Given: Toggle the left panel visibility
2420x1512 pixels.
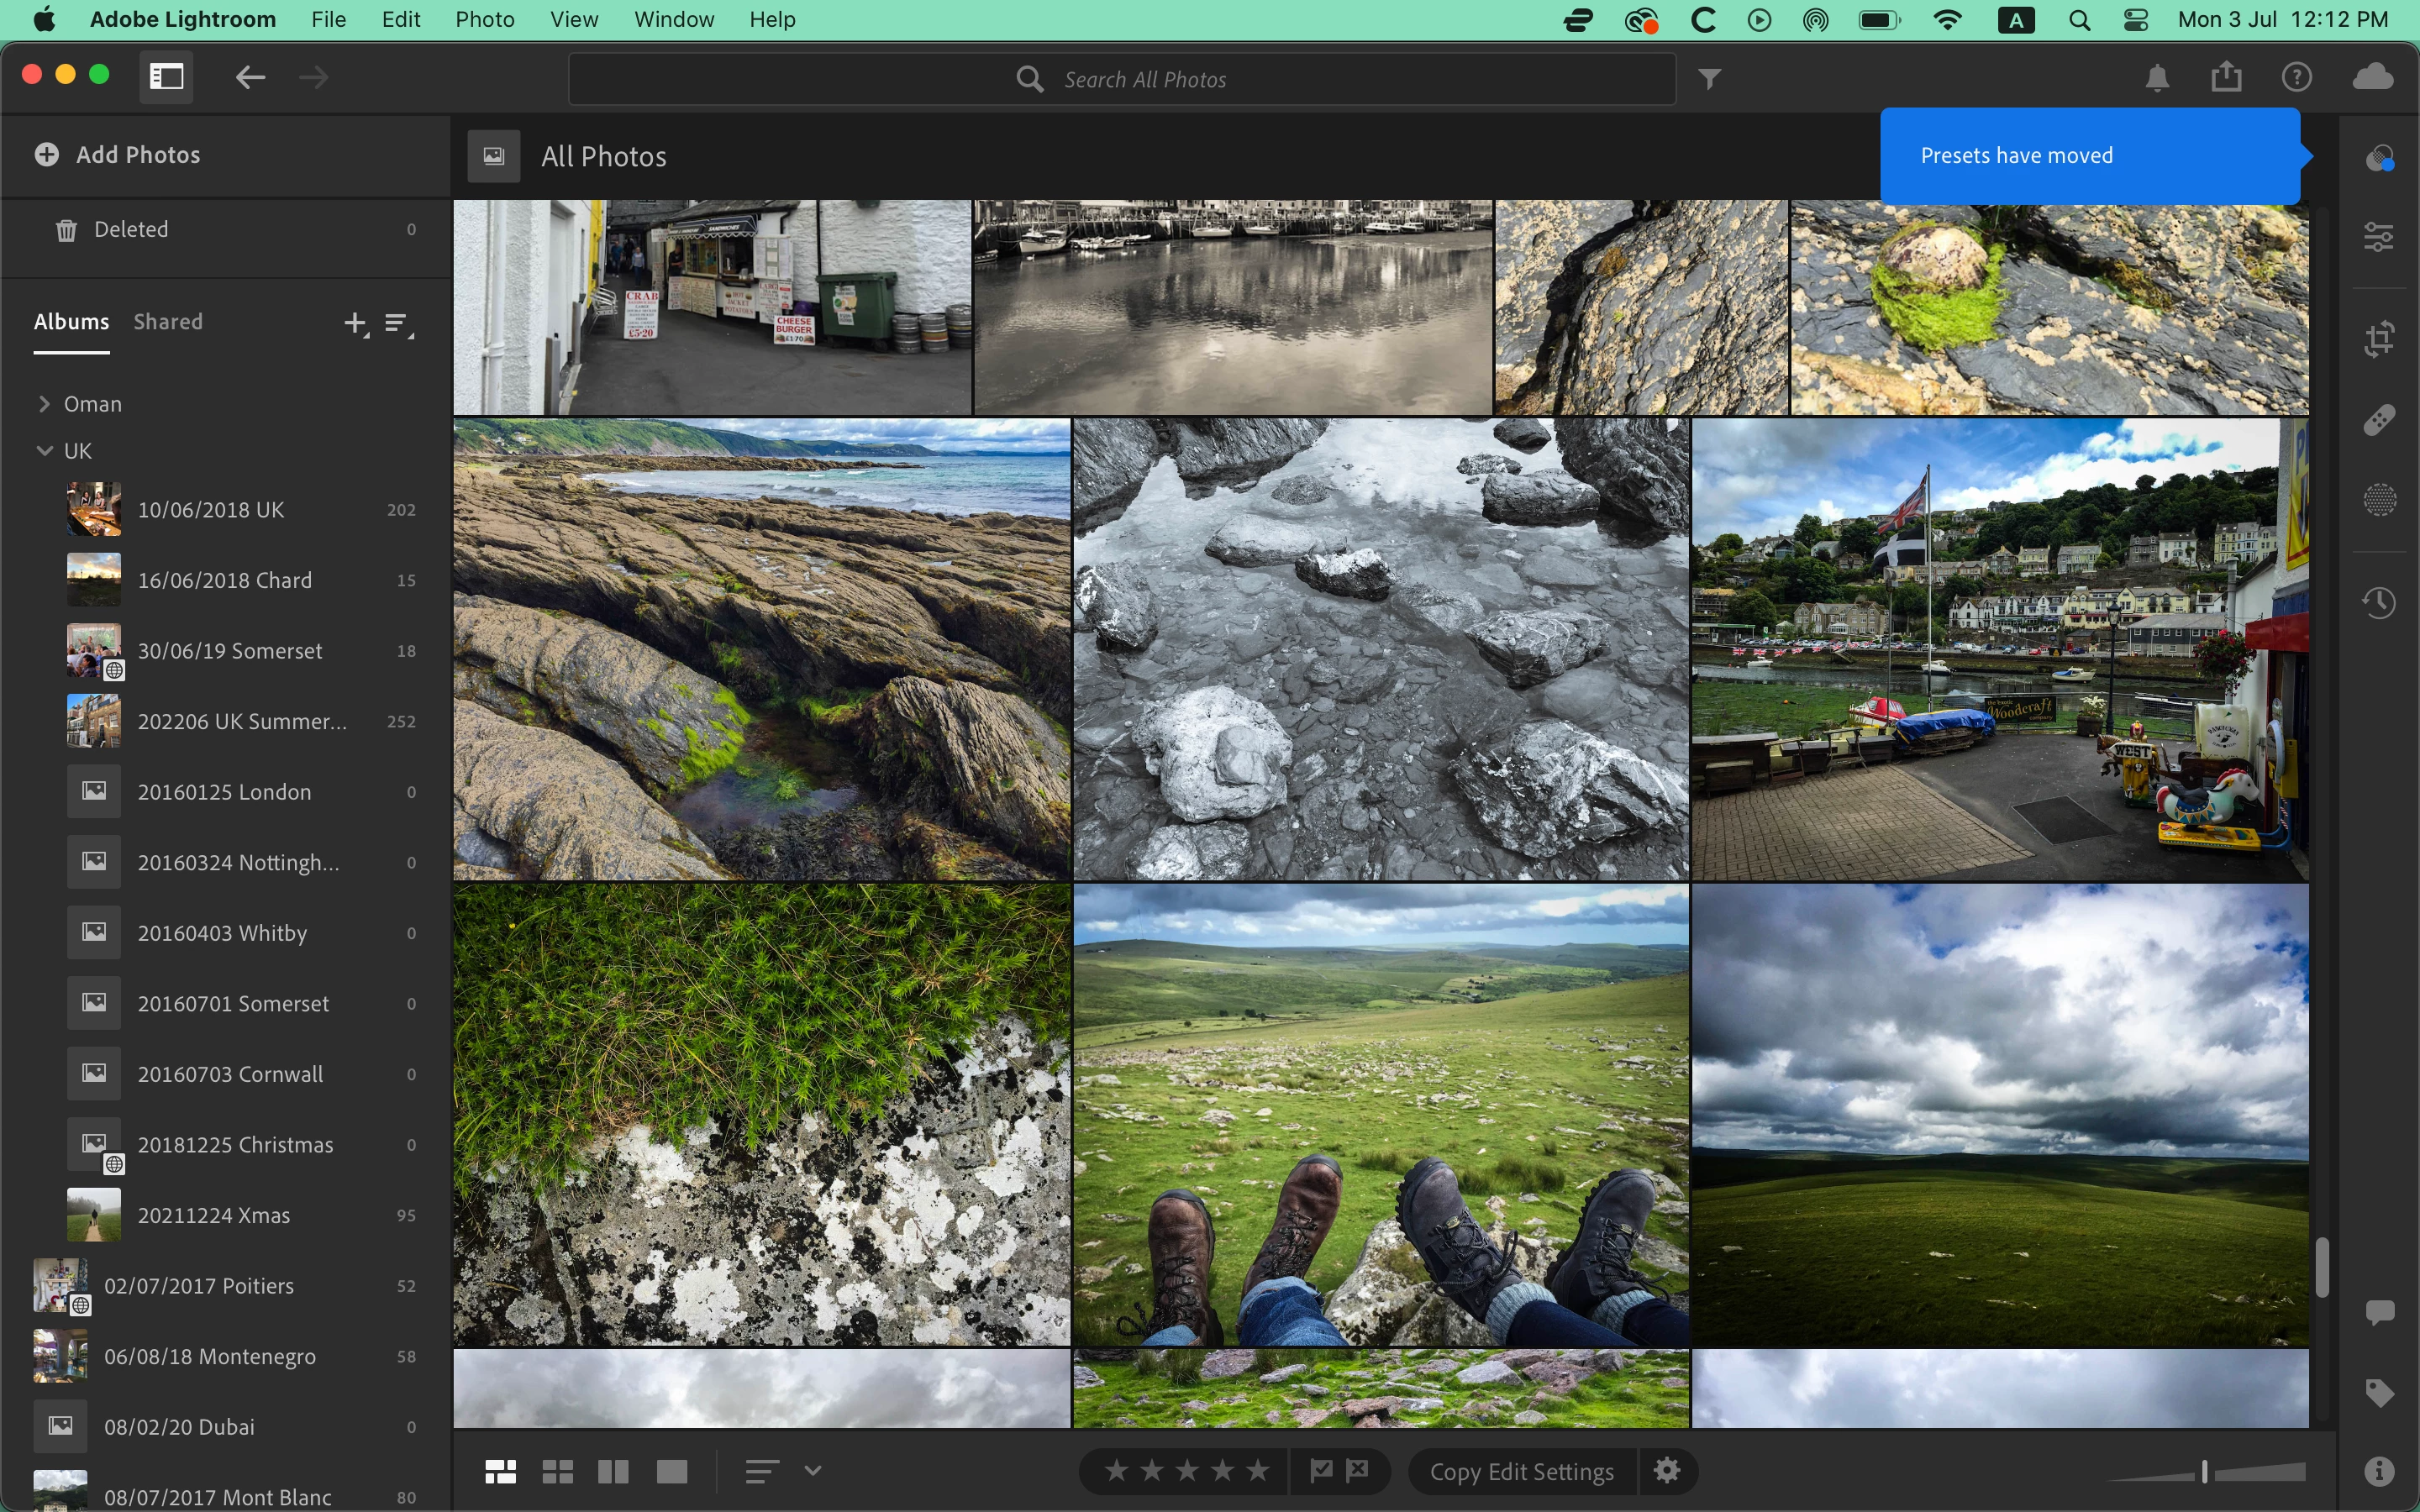Looking at the screenshot, I should point(166,77).
